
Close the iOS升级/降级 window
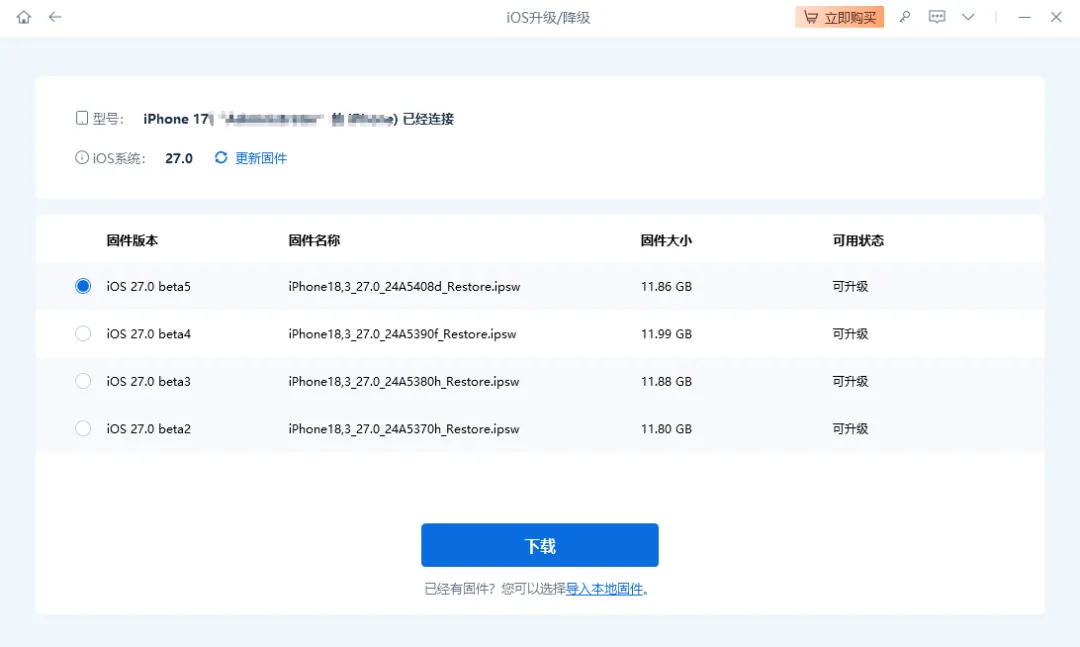[x=1056, y=17]
